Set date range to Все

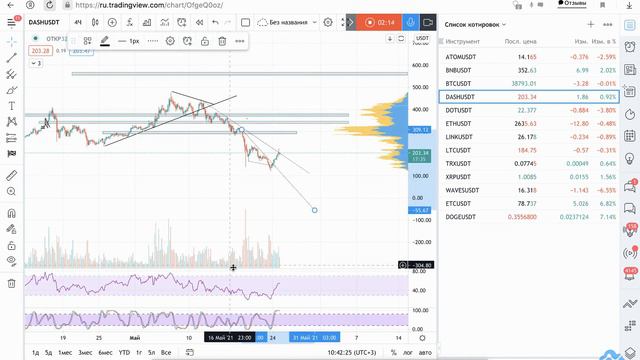166,352
